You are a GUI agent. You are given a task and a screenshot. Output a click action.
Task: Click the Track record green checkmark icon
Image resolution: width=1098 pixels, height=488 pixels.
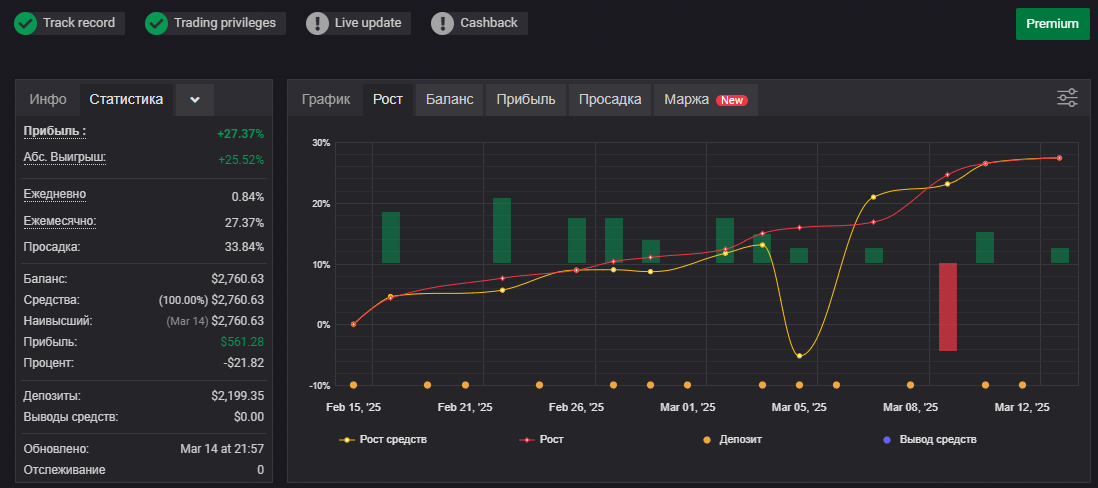click(x=26, y=23)
